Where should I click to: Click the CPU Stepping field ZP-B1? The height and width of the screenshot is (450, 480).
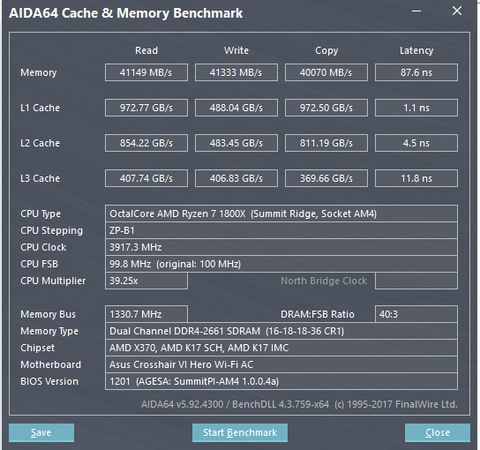pos(281,230)
